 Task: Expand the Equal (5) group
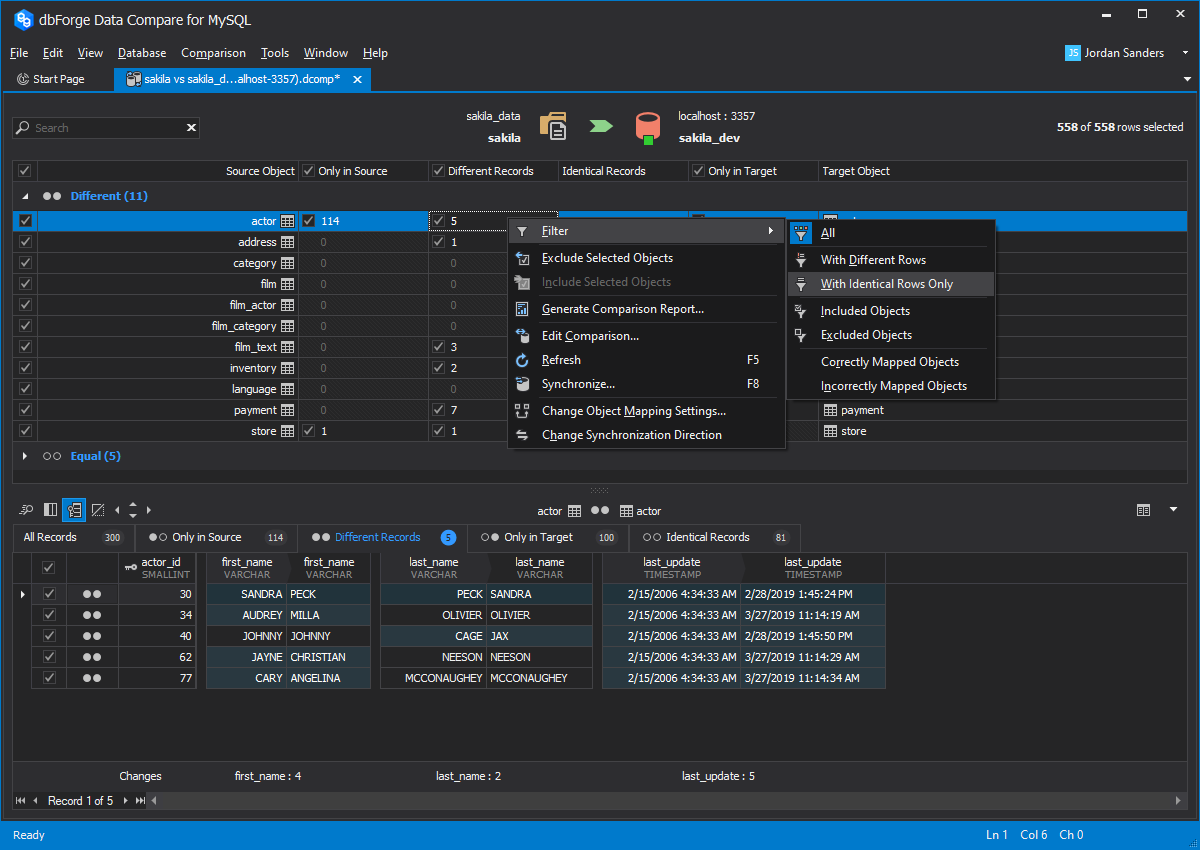coord(25,456)
